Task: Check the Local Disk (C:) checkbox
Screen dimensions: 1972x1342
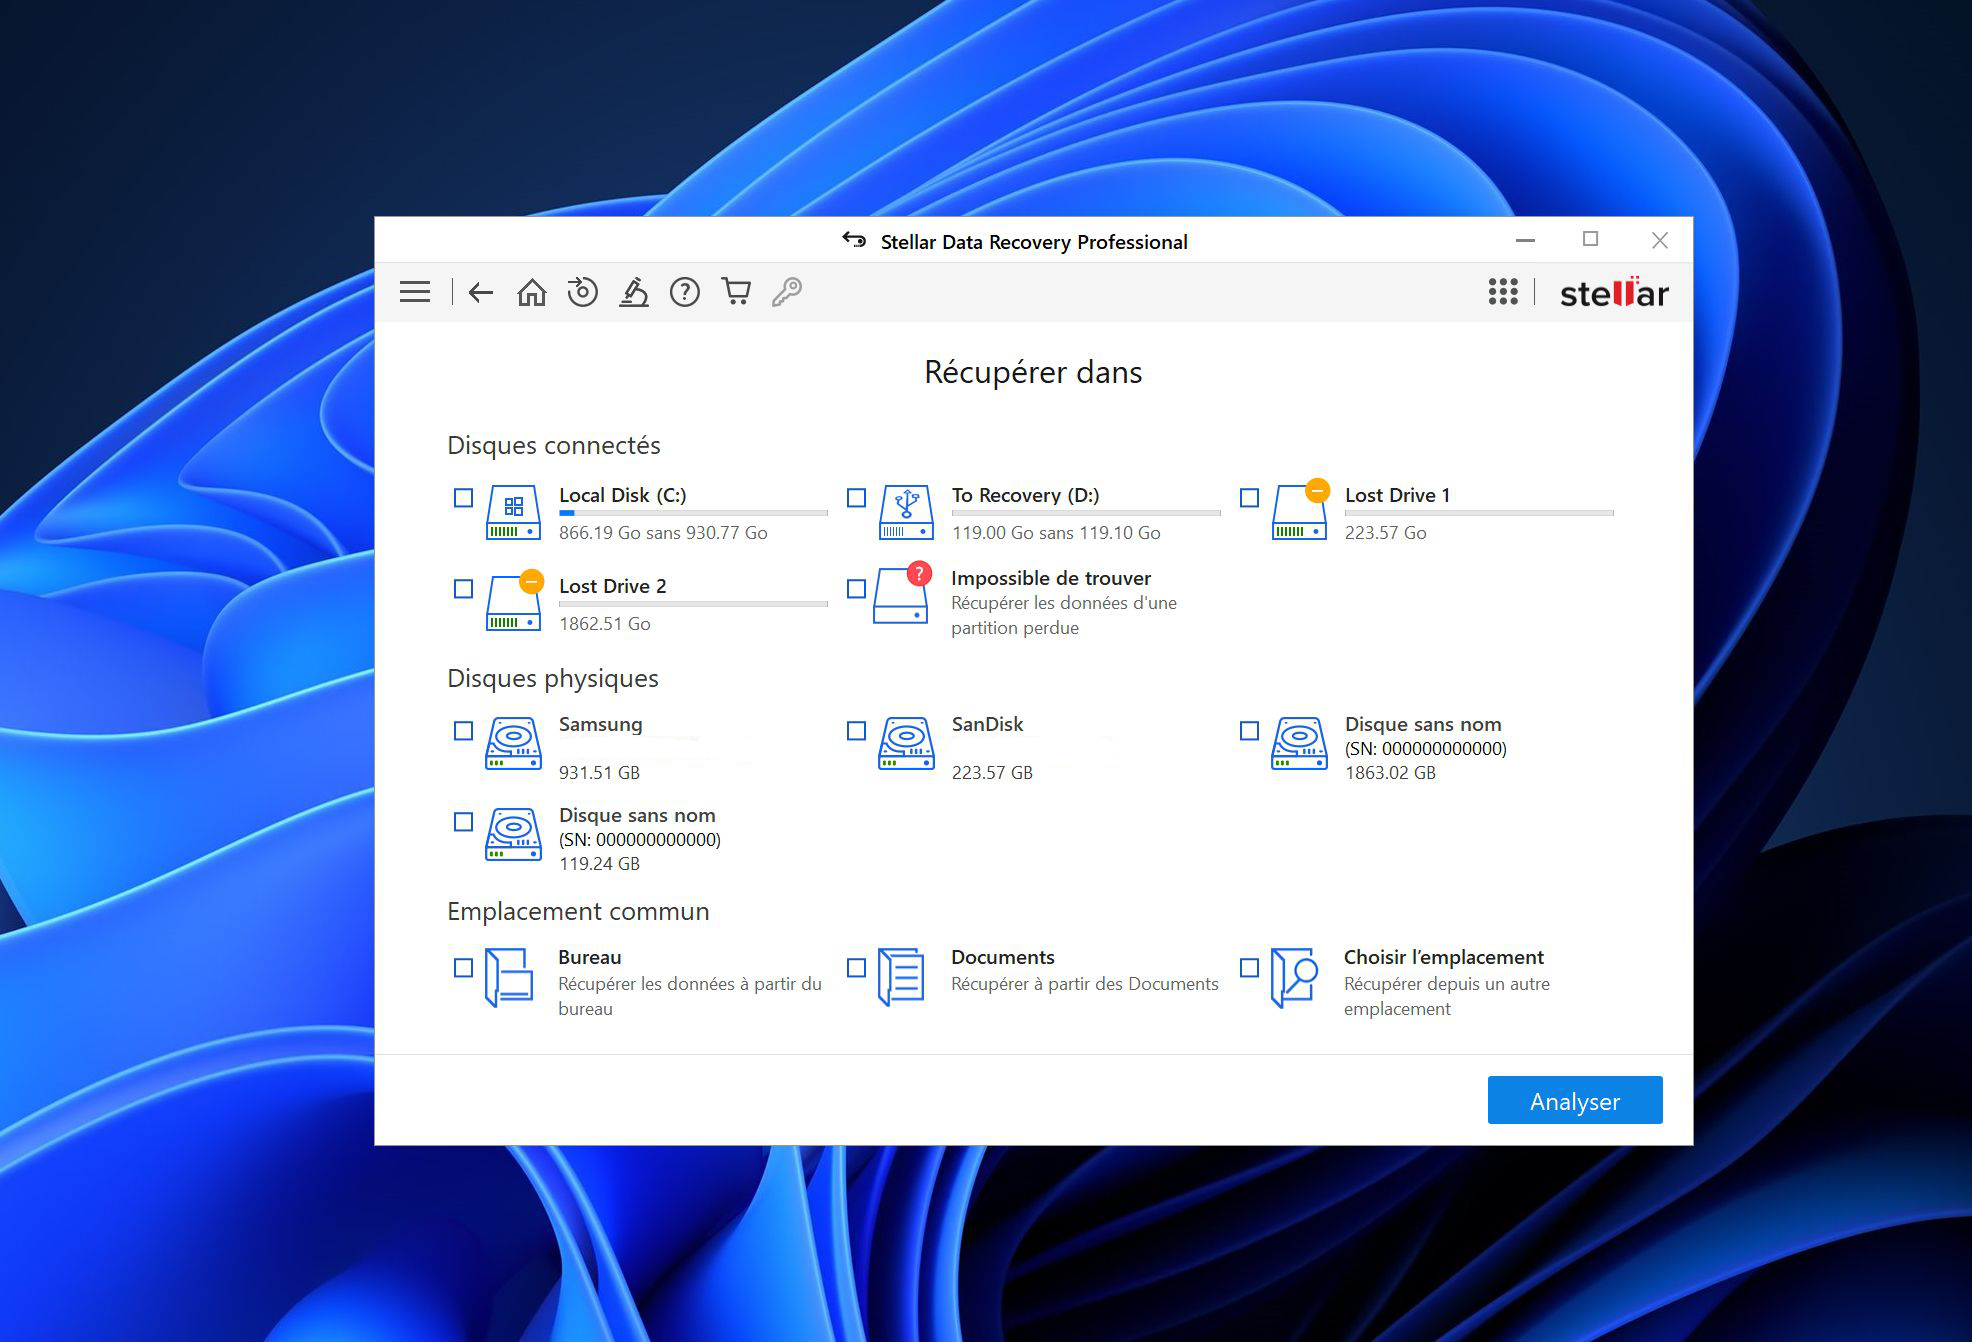Action: click(x=463, y=498)
